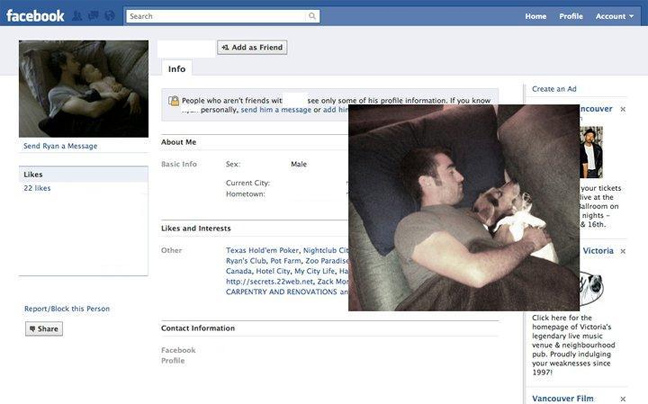The width and height of the screenshot is (648, 404).
Task: Open the profile picture thumbnail
Action: [83, 89]
